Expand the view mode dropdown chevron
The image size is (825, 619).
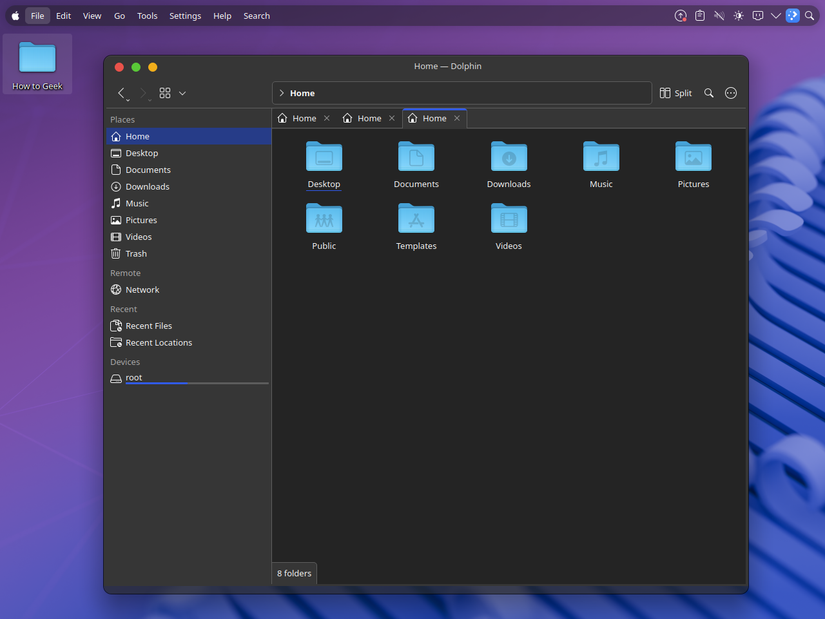click(x=182, y=92)
